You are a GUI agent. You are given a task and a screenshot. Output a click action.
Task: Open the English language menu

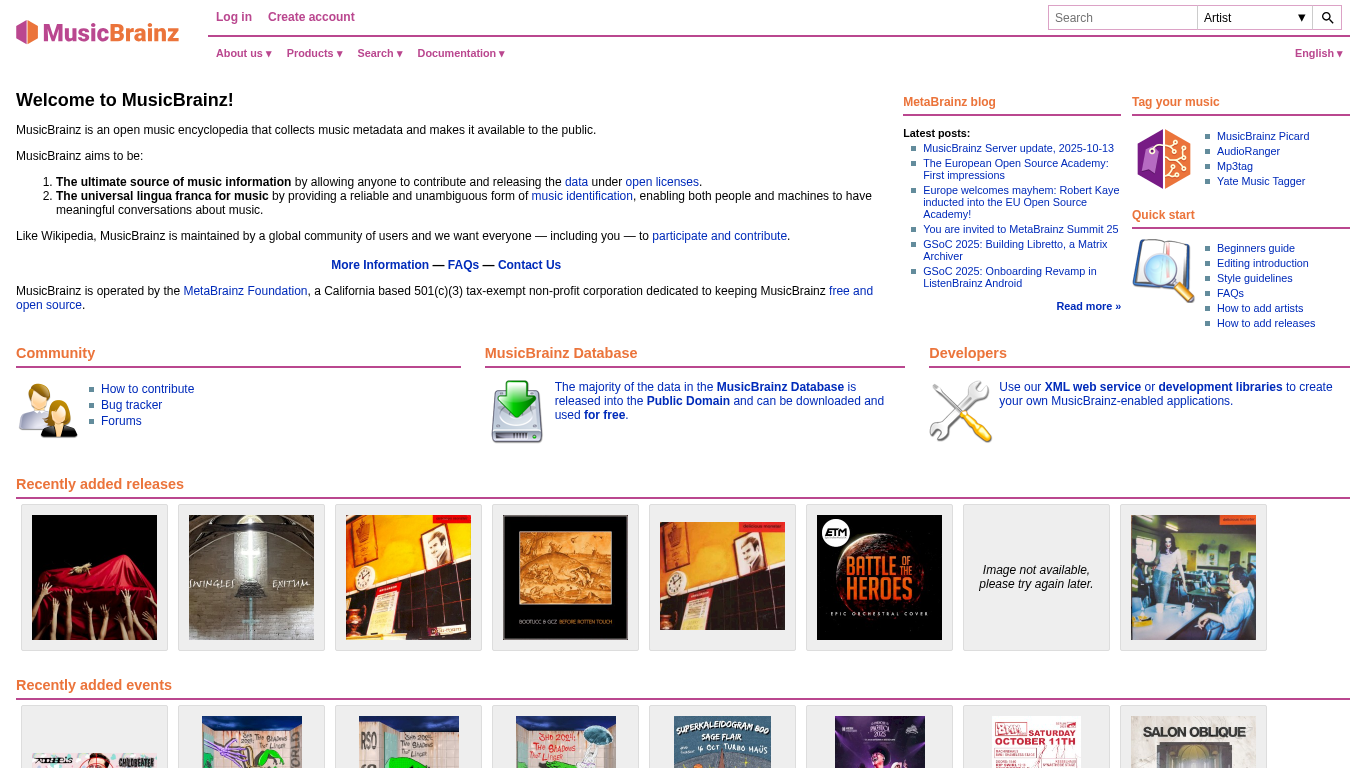click(x=1319, y=53)
